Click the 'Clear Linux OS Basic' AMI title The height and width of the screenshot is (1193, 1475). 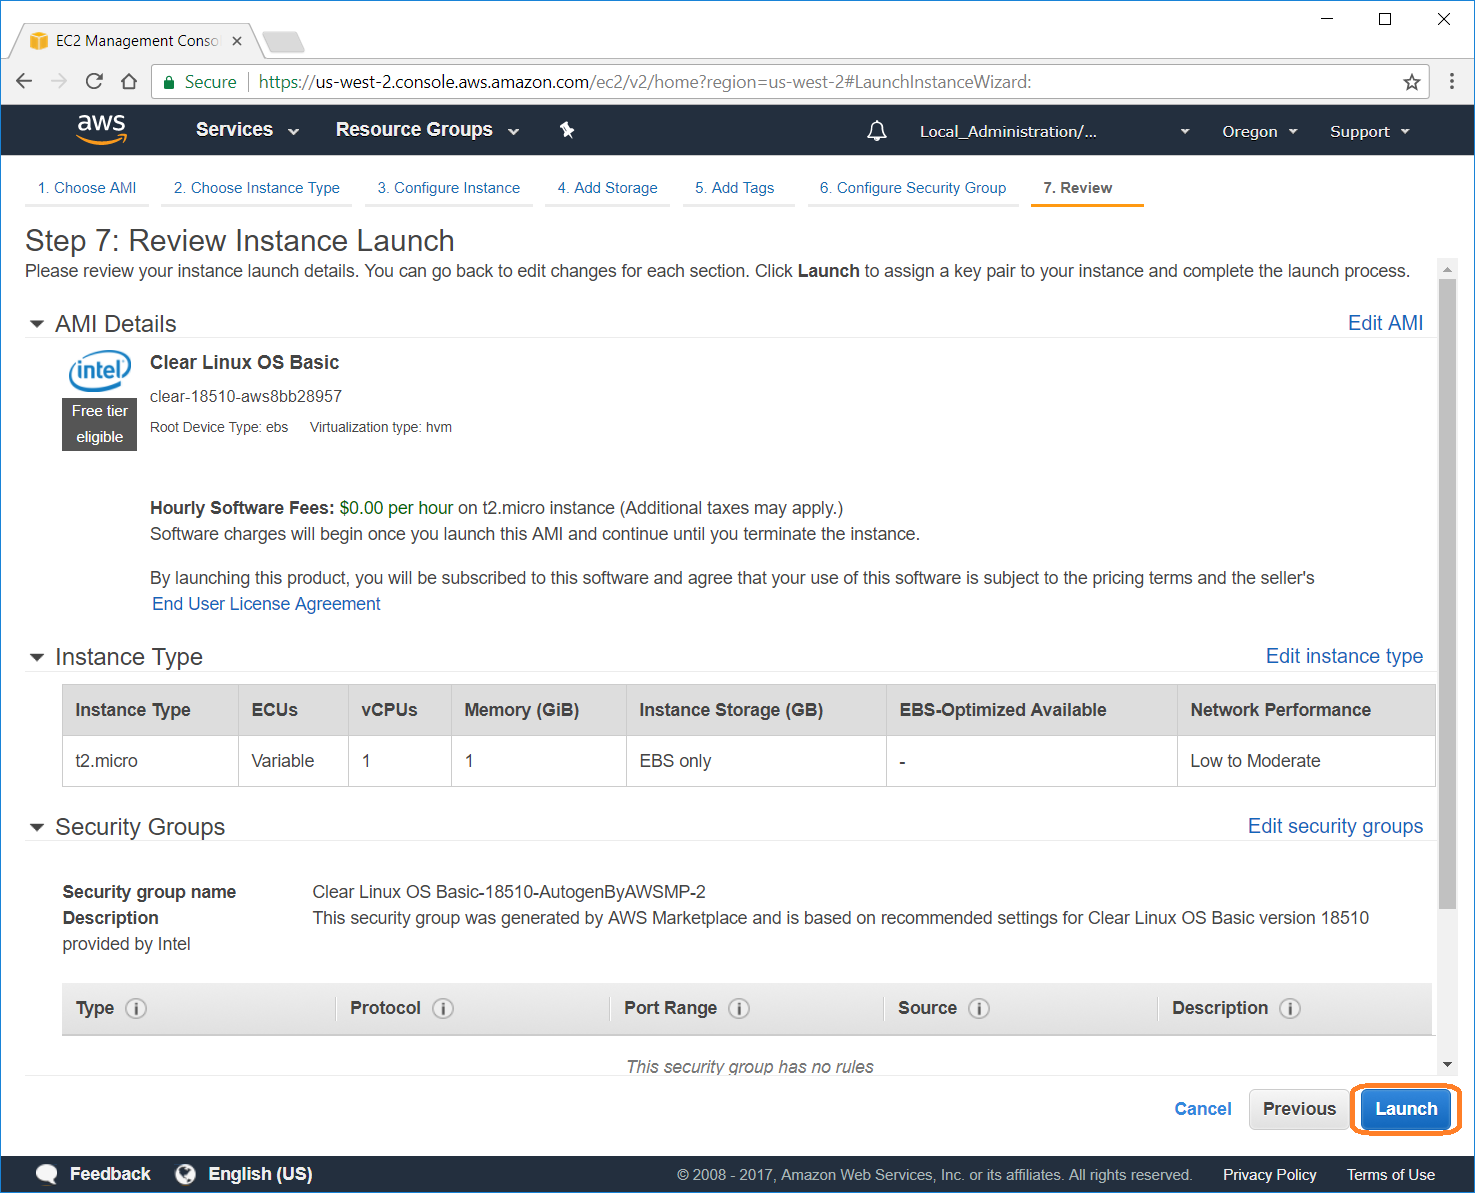(x=244, y=363)
